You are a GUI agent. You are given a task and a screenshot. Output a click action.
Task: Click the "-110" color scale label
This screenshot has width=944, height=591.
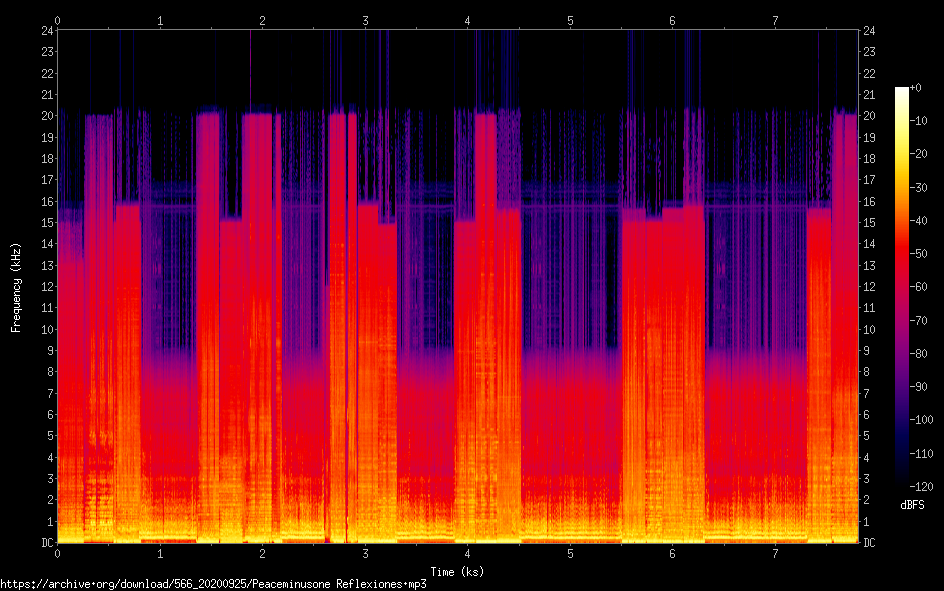pyautogui.click(x=921, y=454)
